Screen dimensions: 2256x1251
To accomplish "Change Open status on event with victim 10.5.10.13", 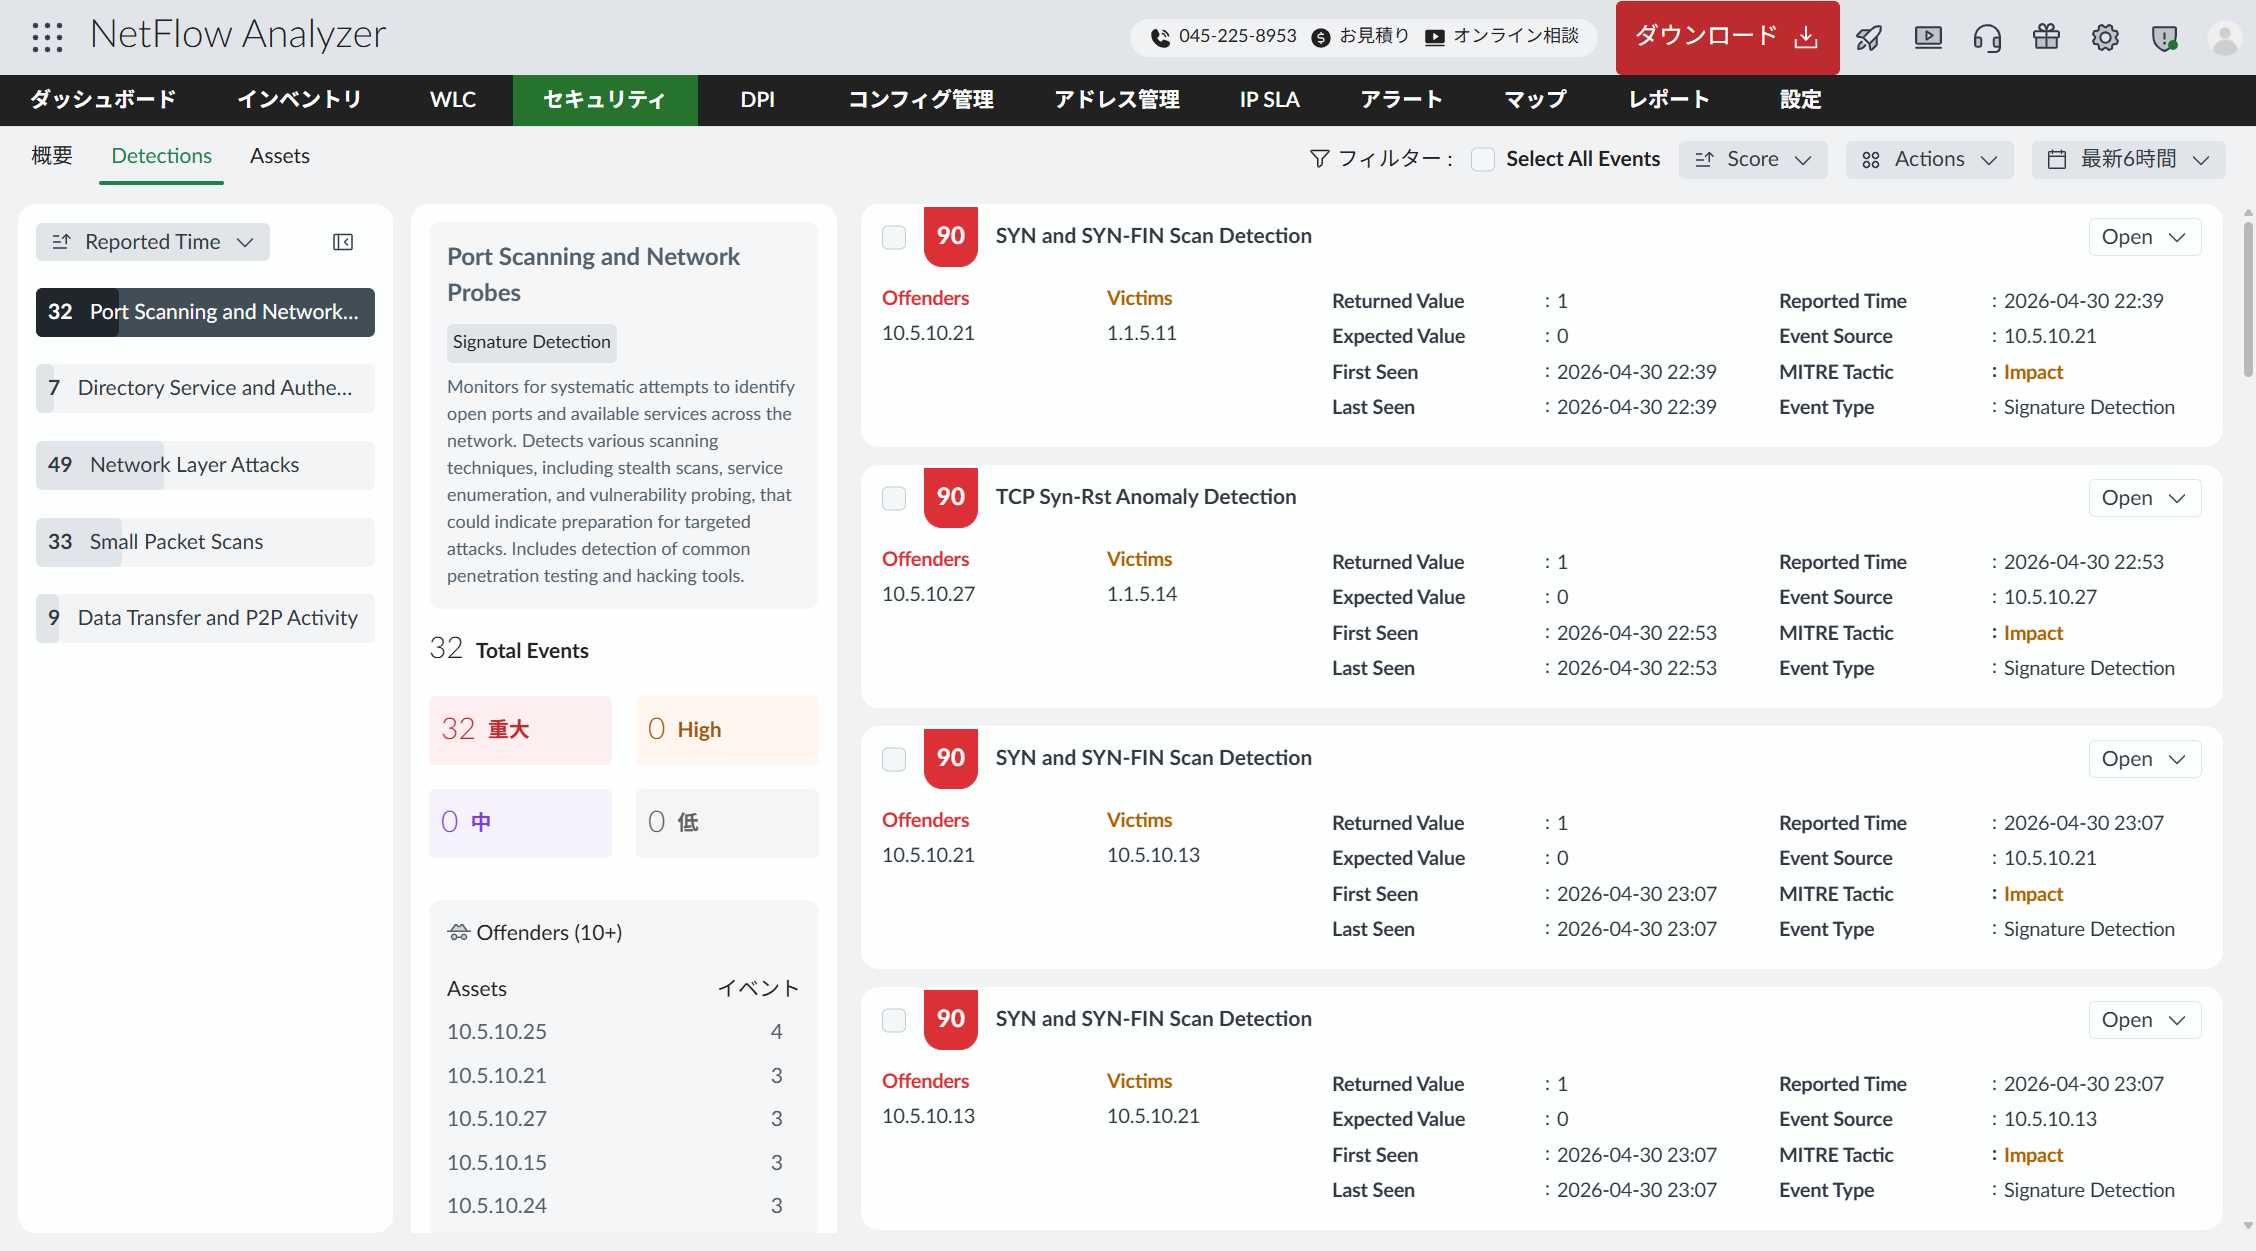I will click(x=2144, y=759).
